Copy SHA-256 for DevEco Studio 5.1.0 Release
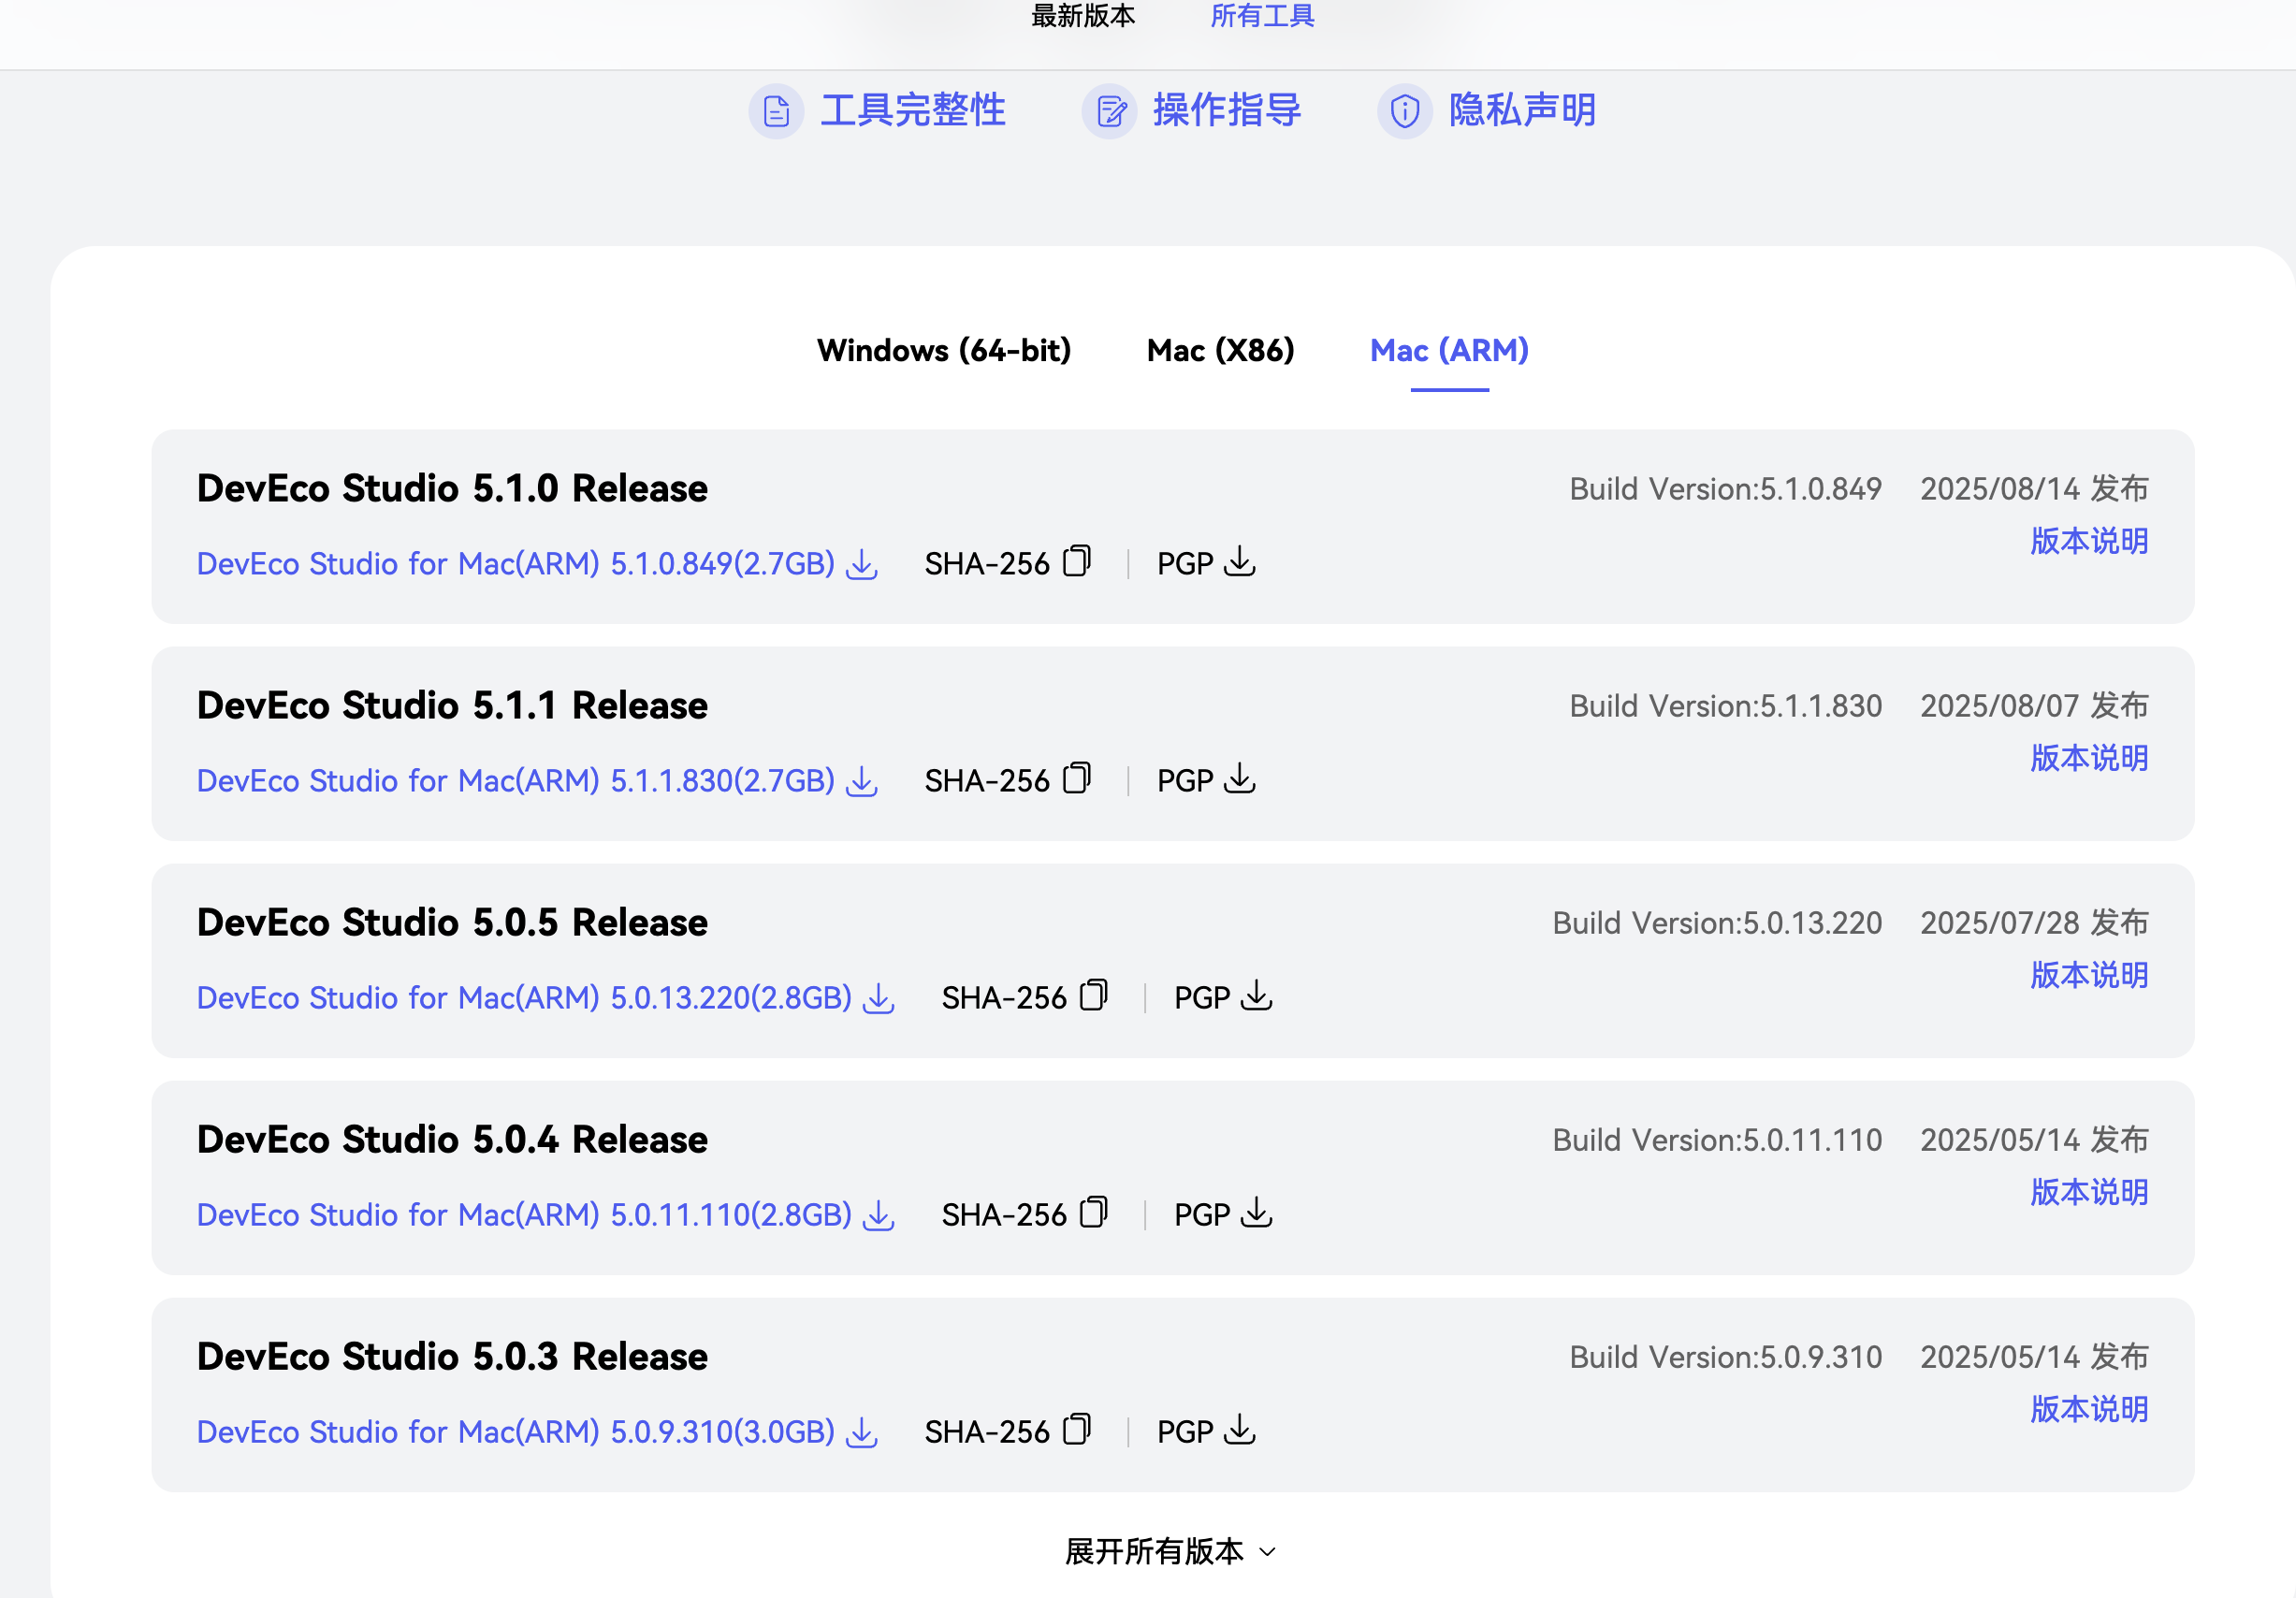The width and height of the screenshot is (2296, 1598). [1077, 561]
